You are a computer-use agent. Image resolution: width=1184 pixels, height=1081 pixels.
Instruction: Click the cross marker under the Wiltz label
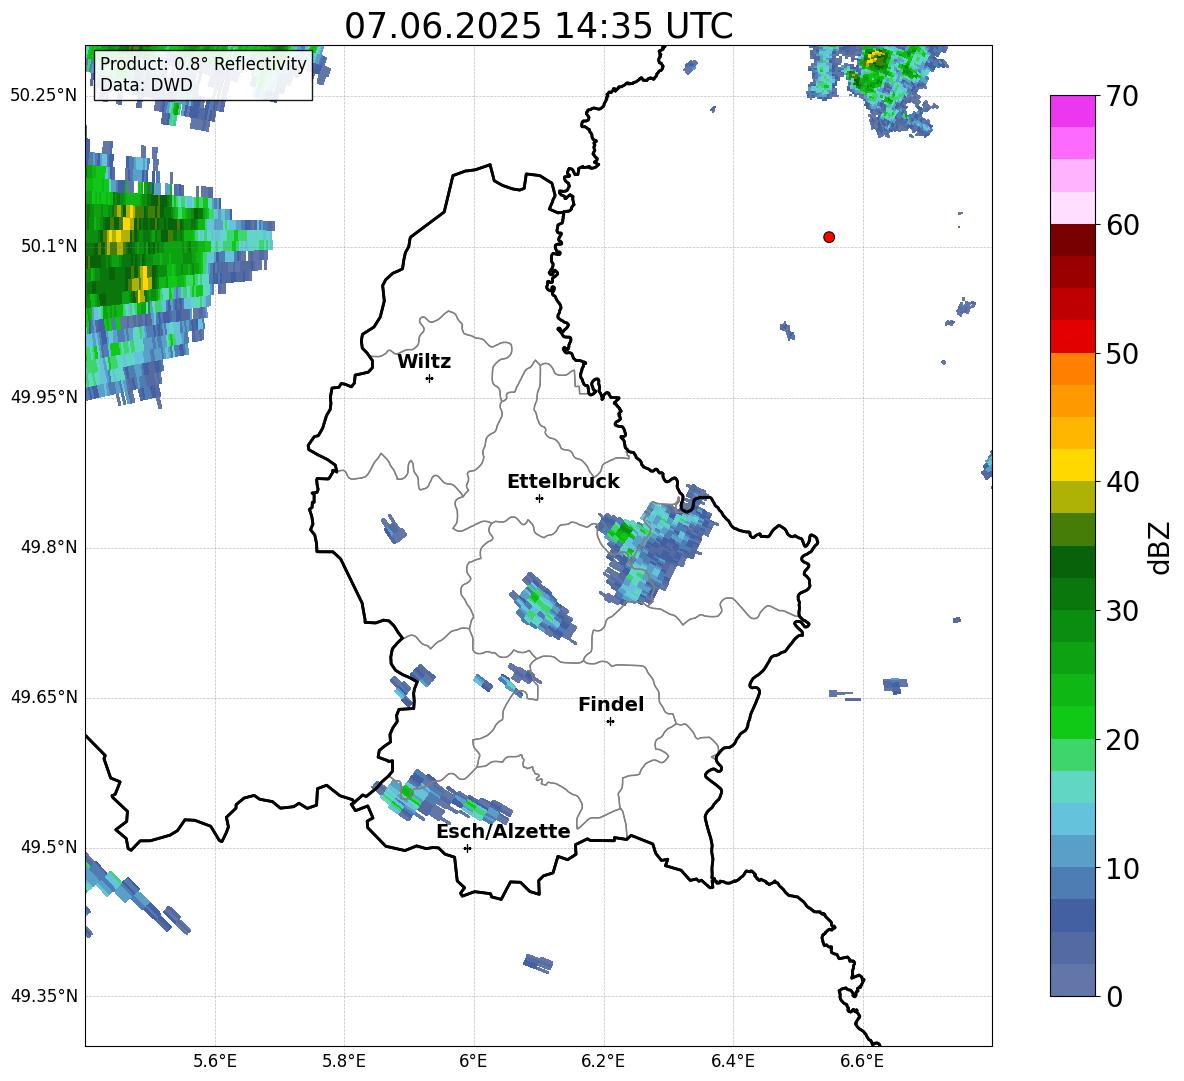pyautogui.click(x=430, y=378)
